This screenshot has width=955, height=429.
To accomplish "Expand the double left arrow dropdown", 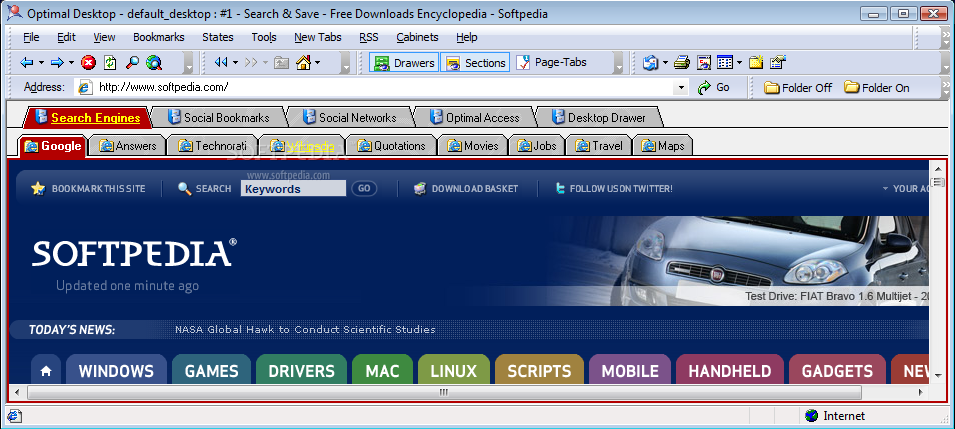I will pos(235,62).
